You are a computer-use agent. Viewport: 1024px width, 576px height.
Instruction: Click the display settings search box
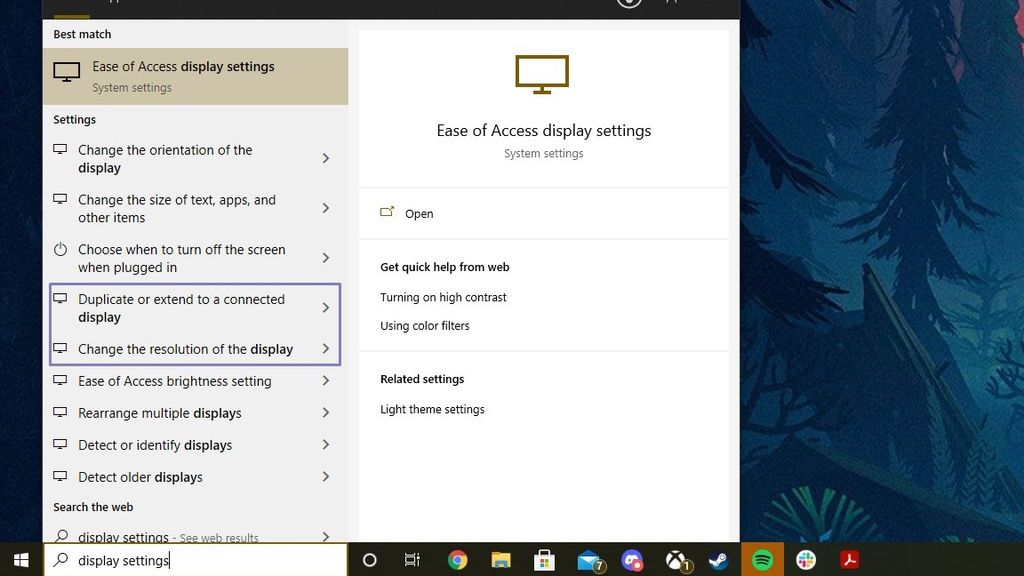click(195, 560)
